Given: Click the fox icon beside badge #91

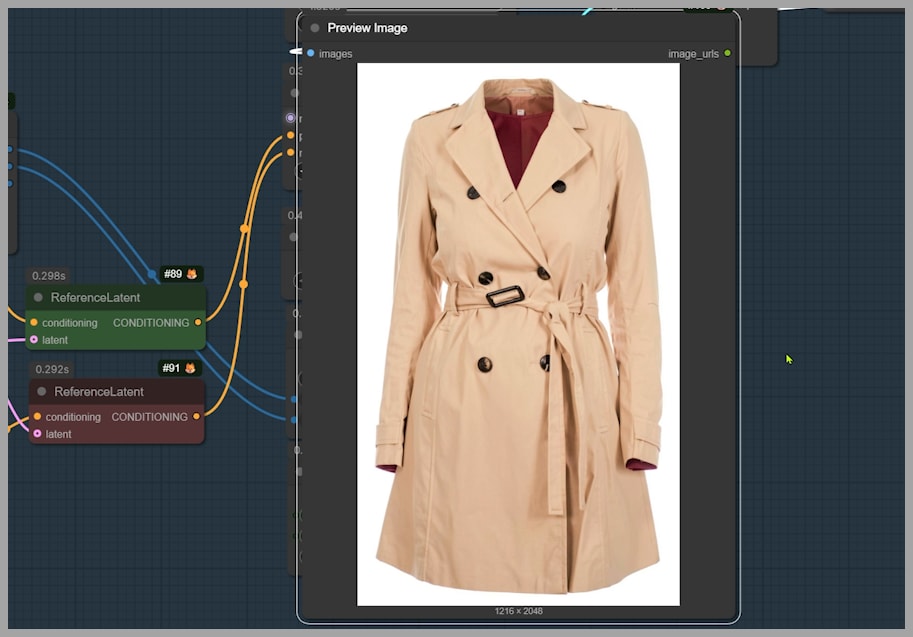Looking at the screenshot, I should click(192, 368).
